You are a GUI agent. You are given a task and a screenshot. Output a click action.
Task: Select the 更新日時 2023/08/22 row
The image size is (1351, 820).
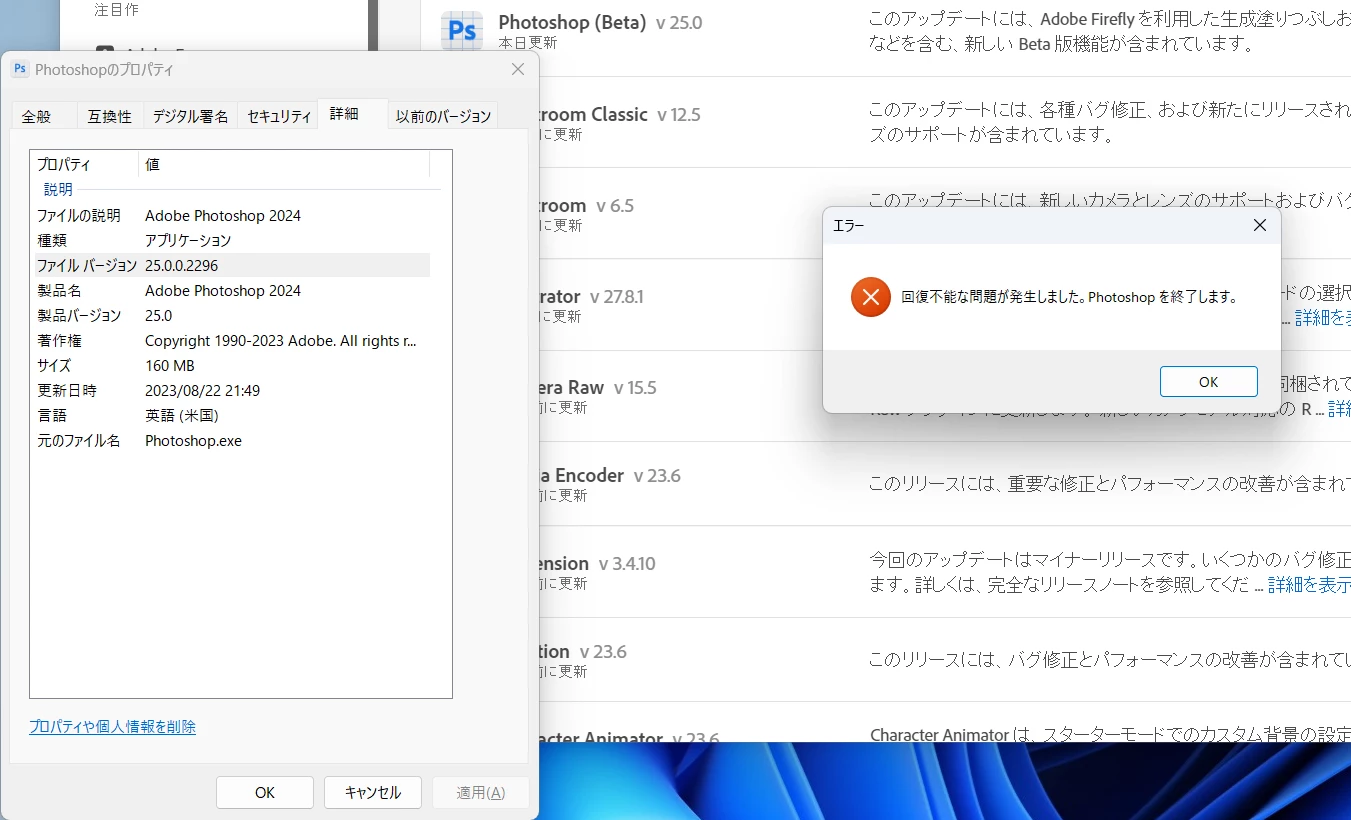pos(231,390)
